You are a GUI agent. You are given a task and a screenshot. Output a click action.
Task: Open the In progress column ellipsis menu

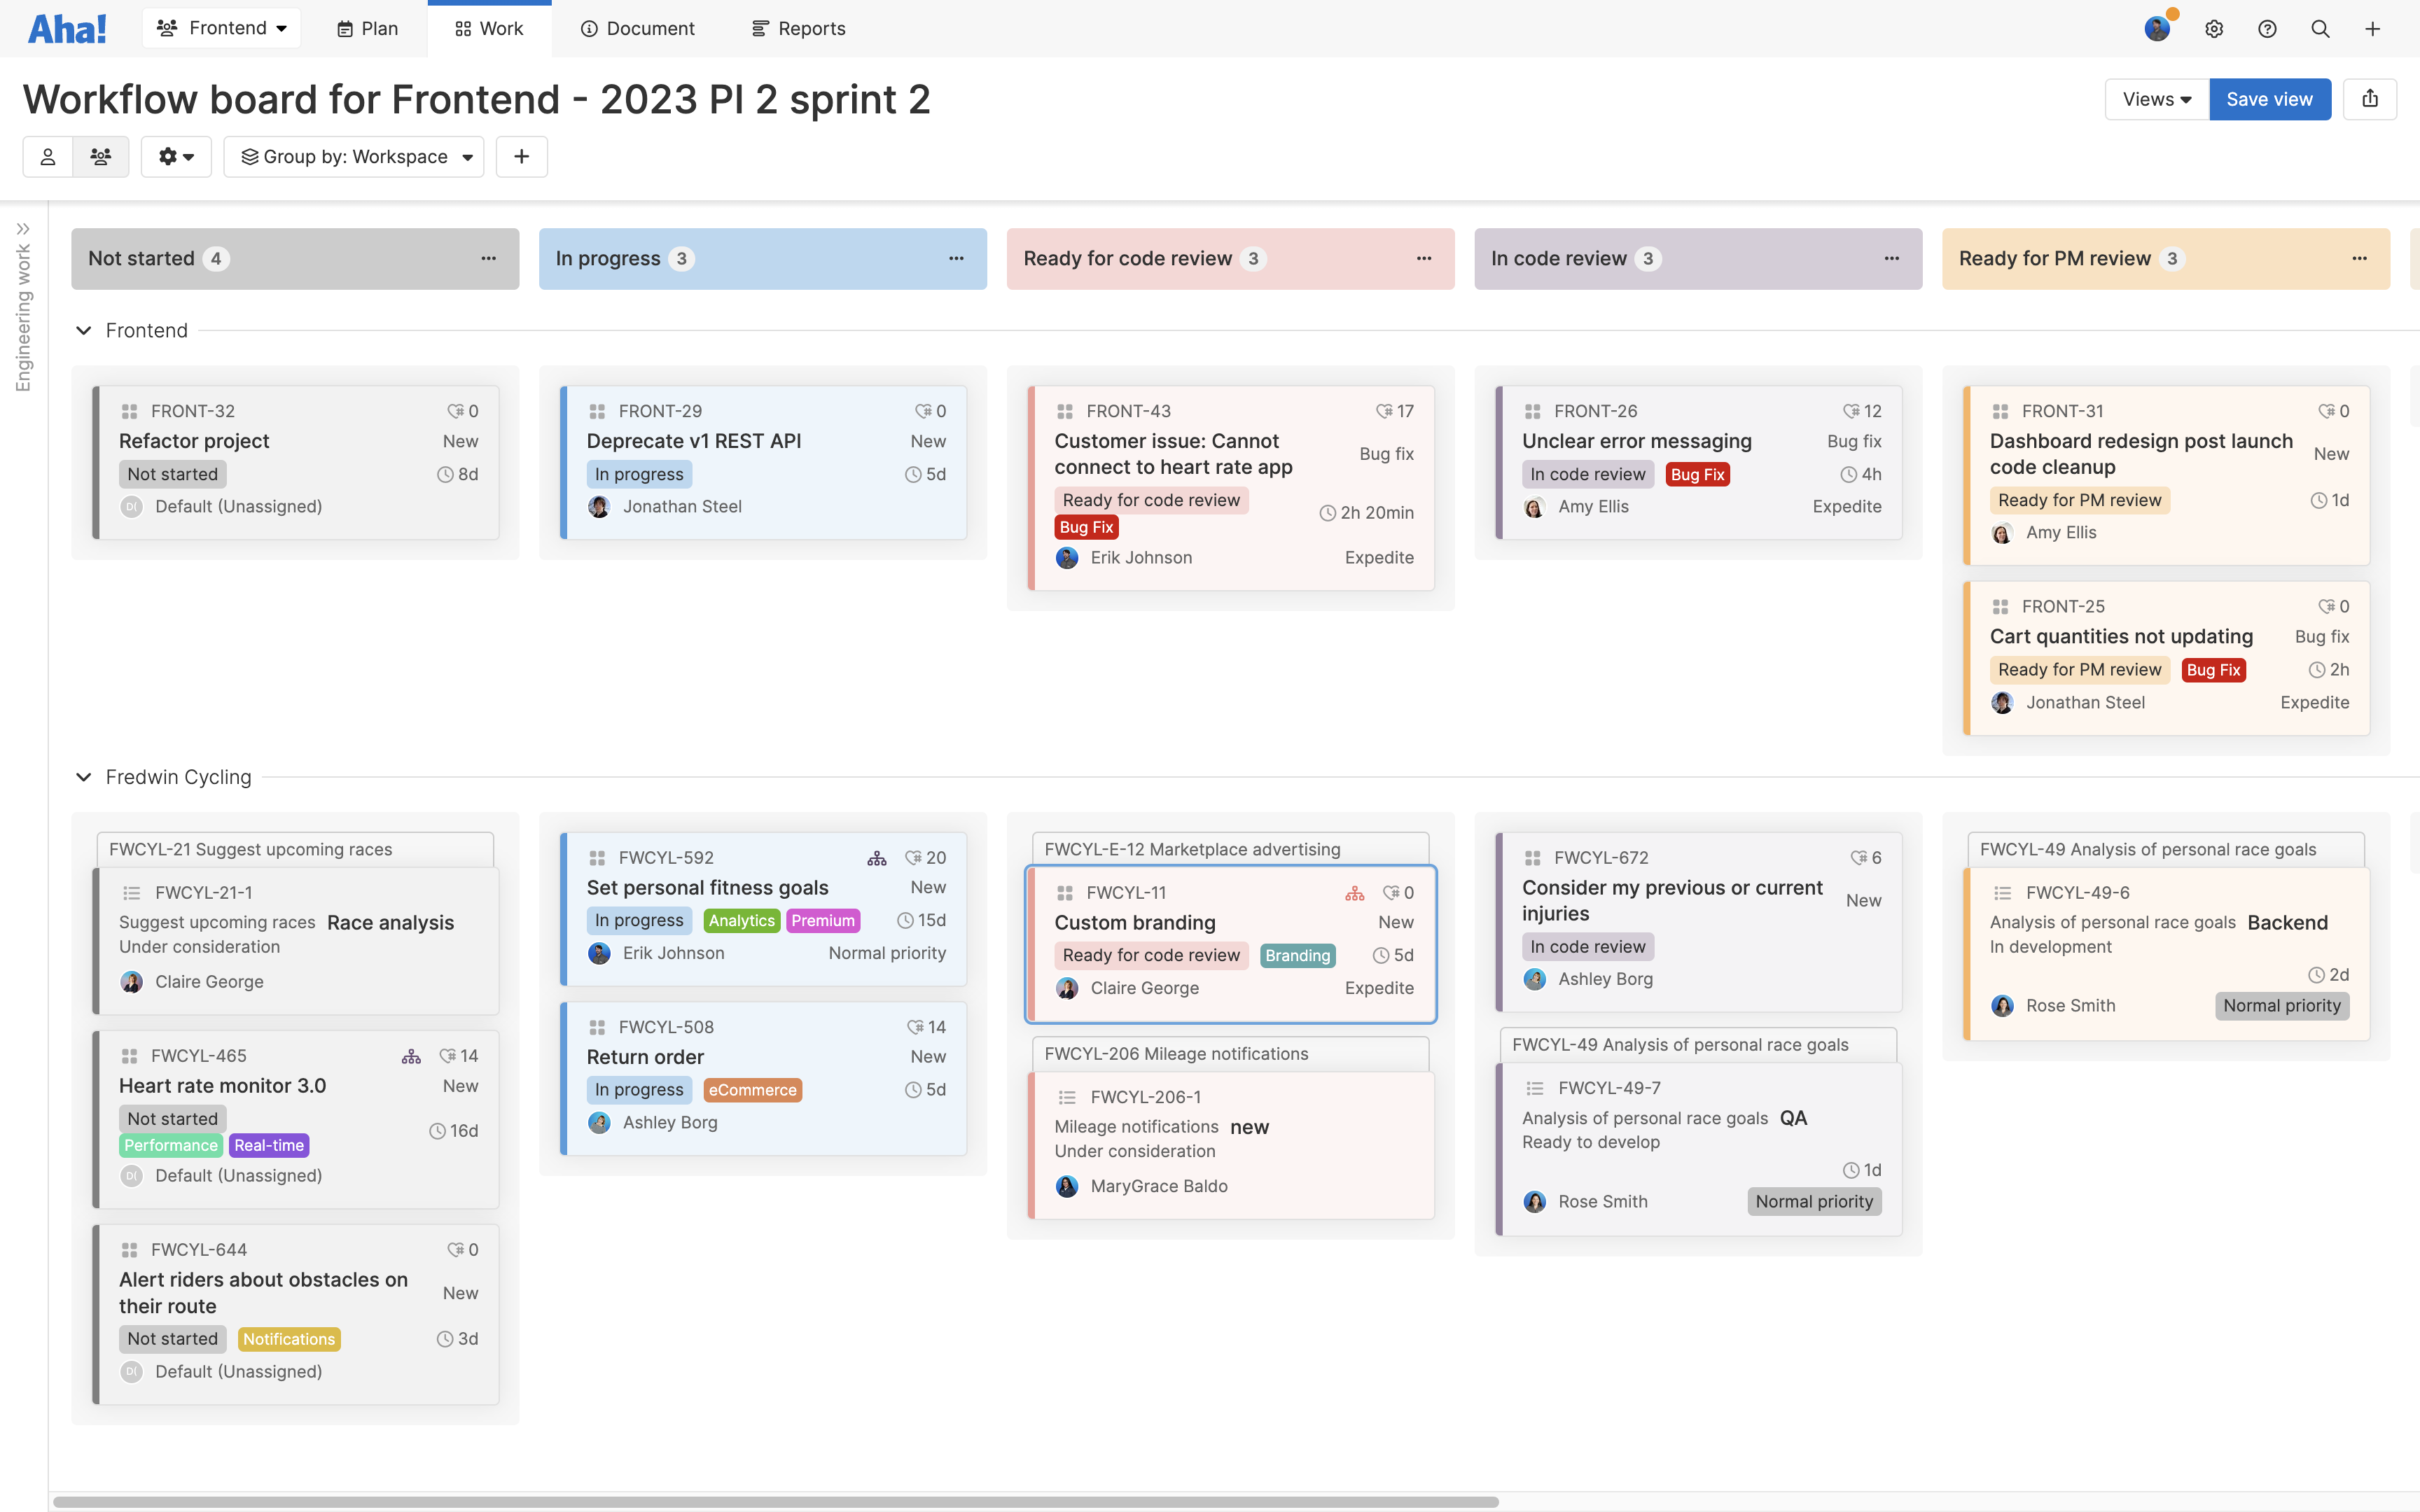(956, 258)
